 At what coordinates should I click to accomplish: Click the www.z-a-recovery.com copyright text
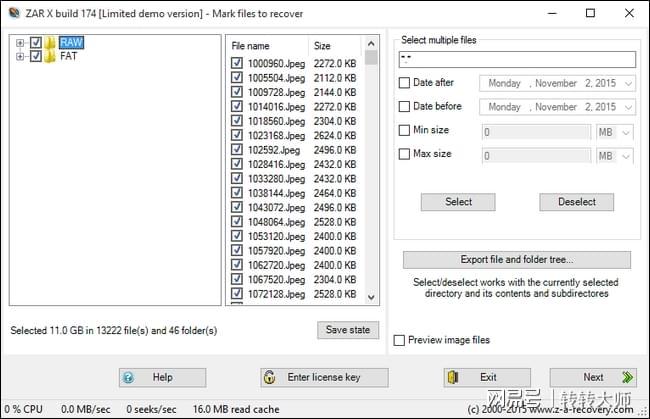[551, 409]
